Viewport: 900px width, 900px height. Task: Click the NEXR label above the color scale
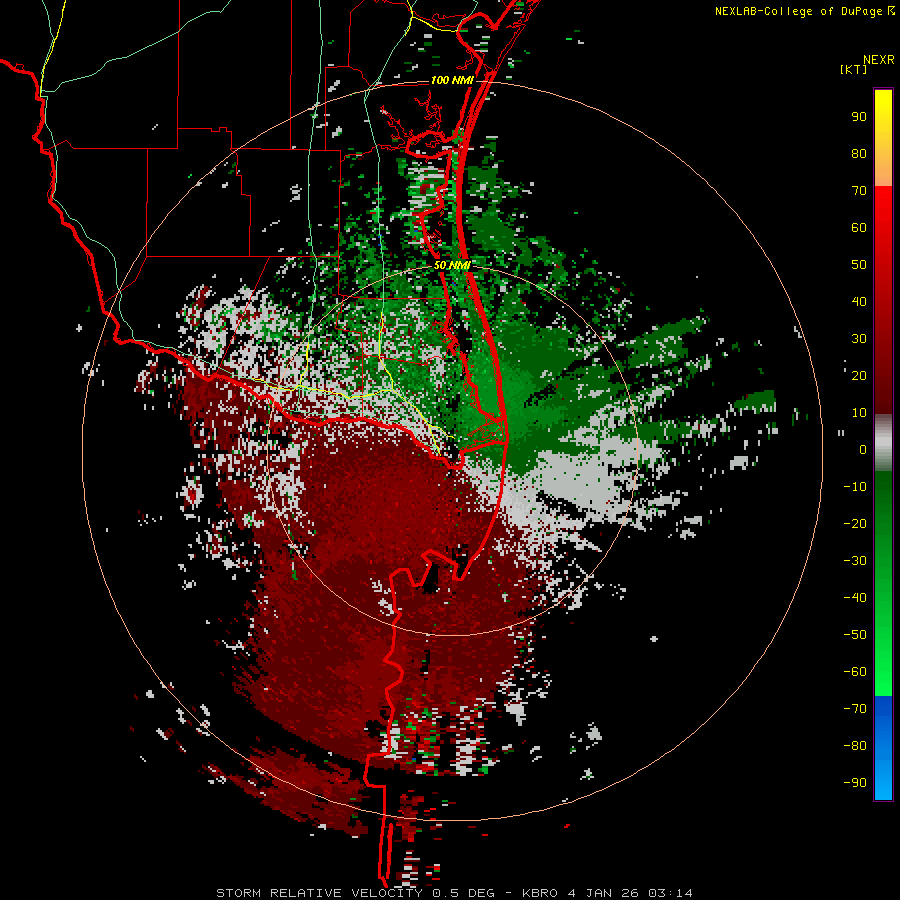pos(879,60)
